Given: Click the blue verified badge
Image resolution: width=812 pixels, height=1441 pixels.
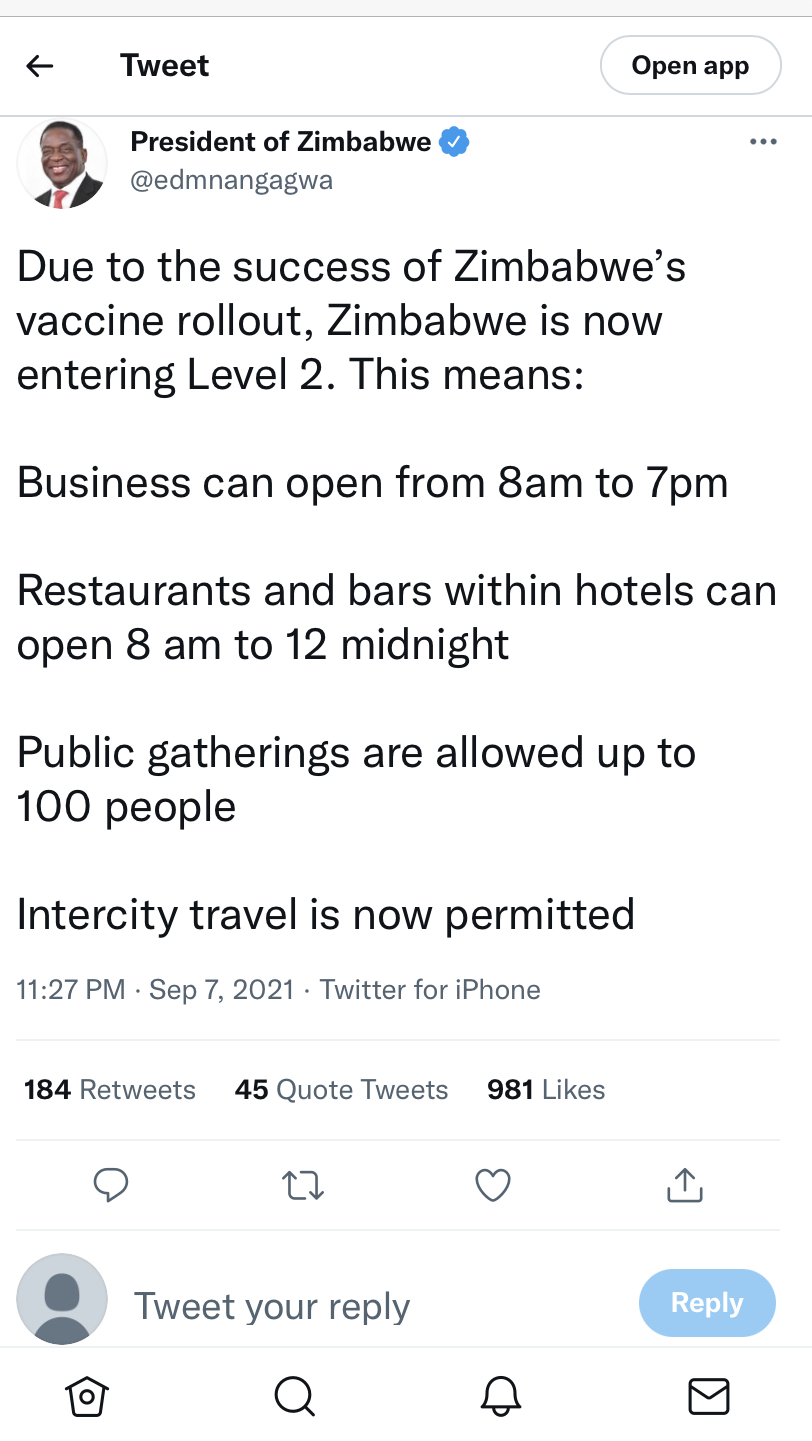Looking at the screenshot, I should point(454,142).
